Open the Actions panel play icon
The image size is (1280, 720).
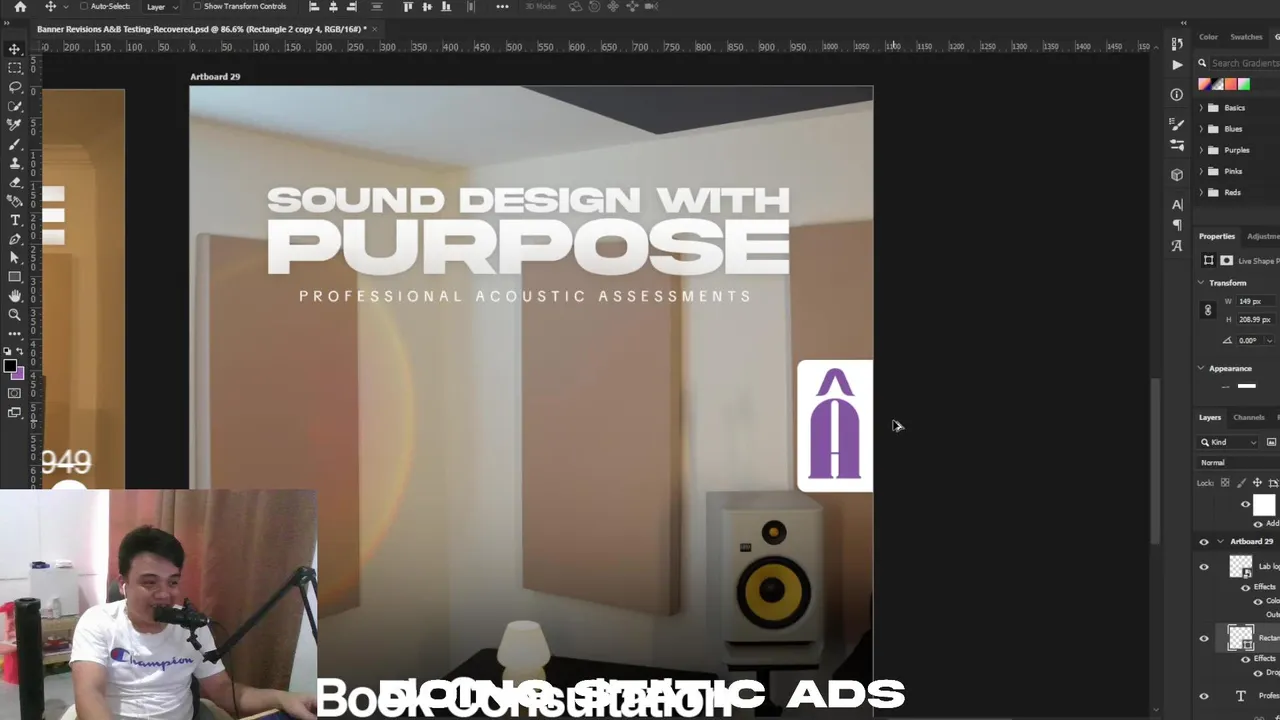[1177, 64]
